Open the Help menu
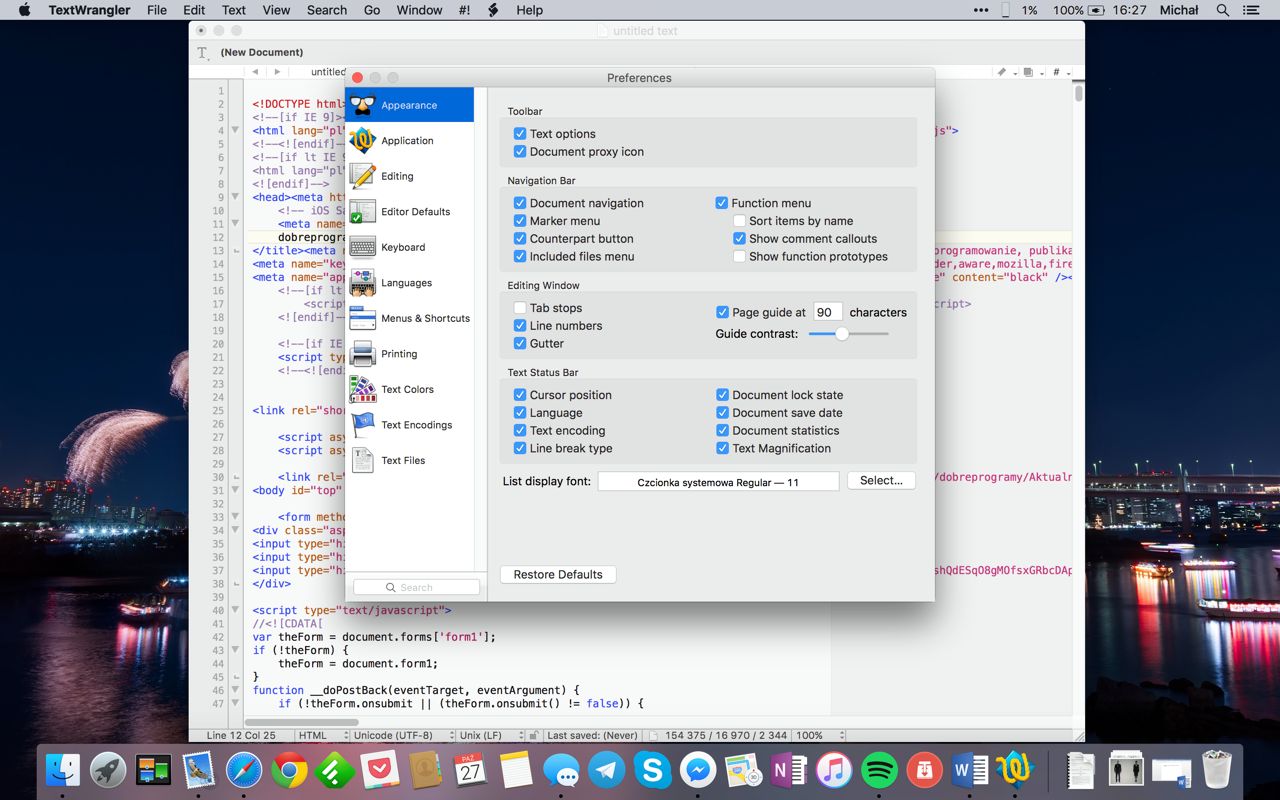 point(530,10)
